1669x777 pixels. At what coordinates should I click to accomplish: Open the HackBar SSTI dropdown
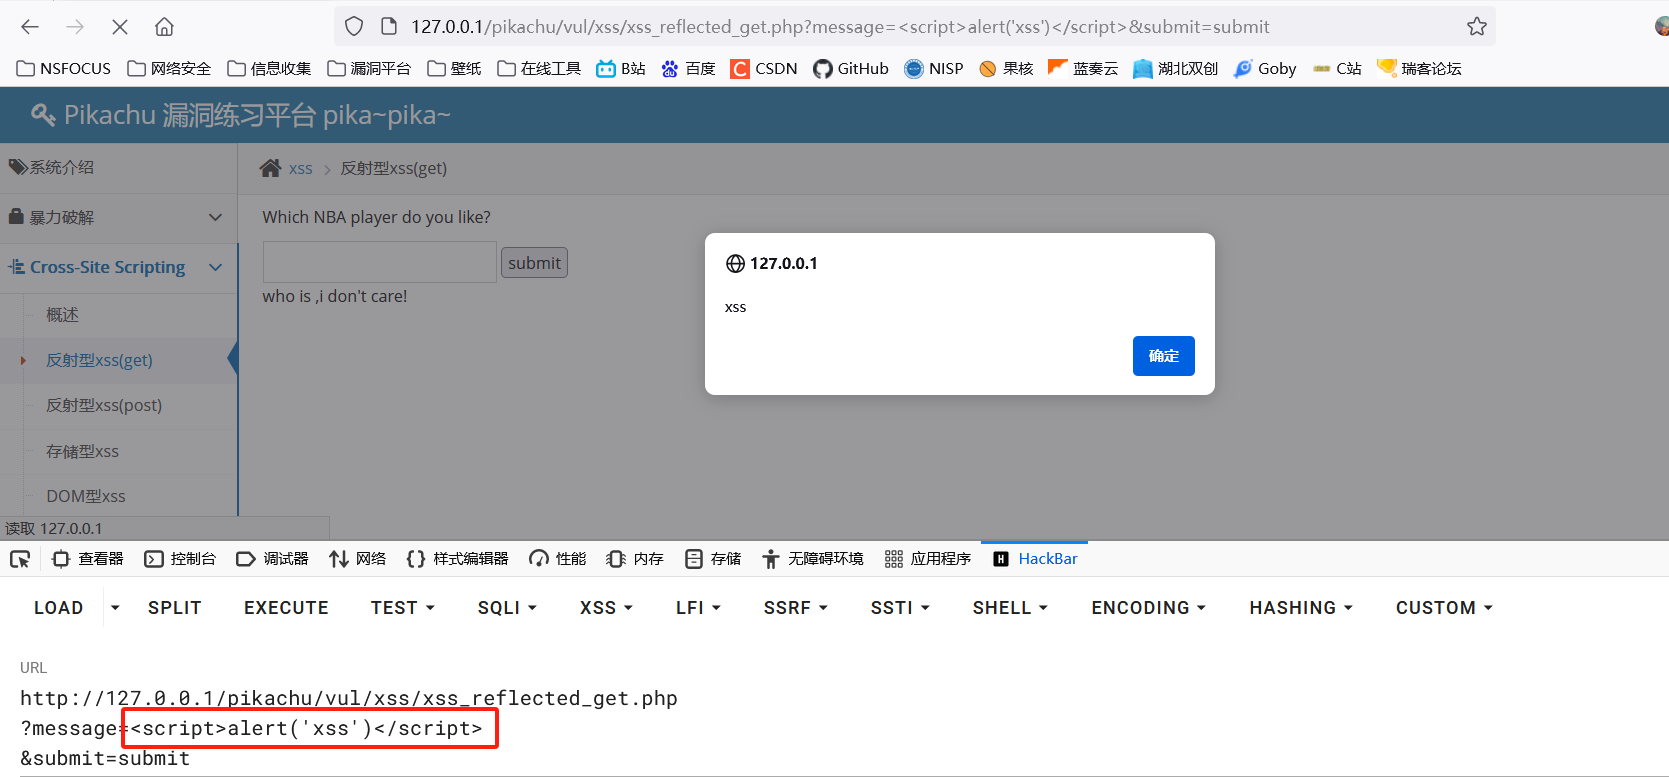pyautogui.click(x=900, y=608)
